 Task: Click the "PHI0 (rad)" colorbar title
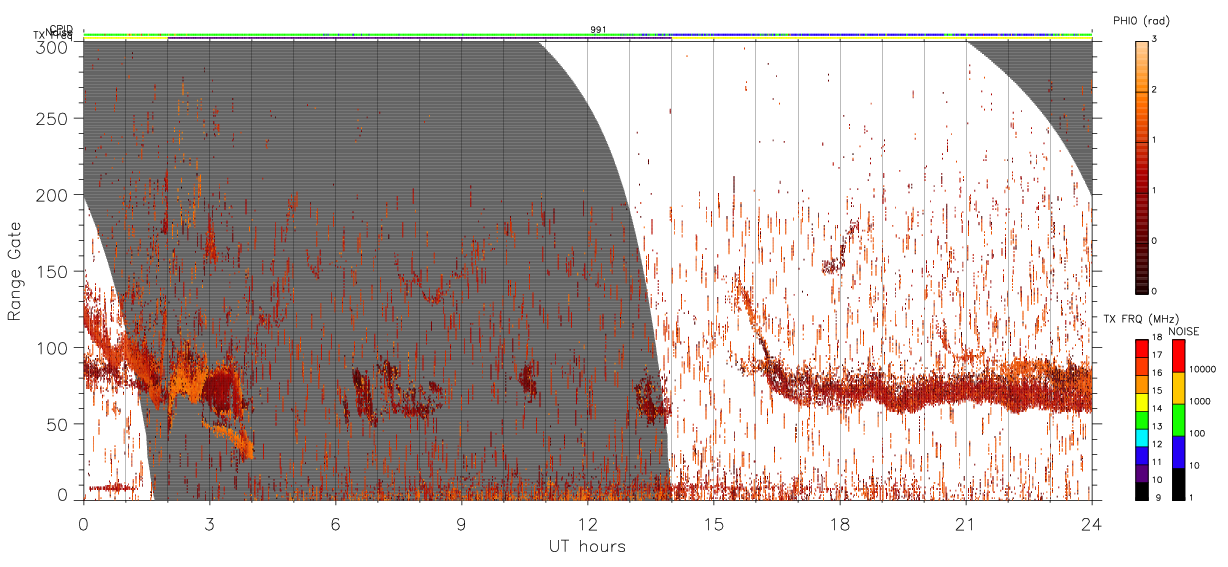point(1141,21)
